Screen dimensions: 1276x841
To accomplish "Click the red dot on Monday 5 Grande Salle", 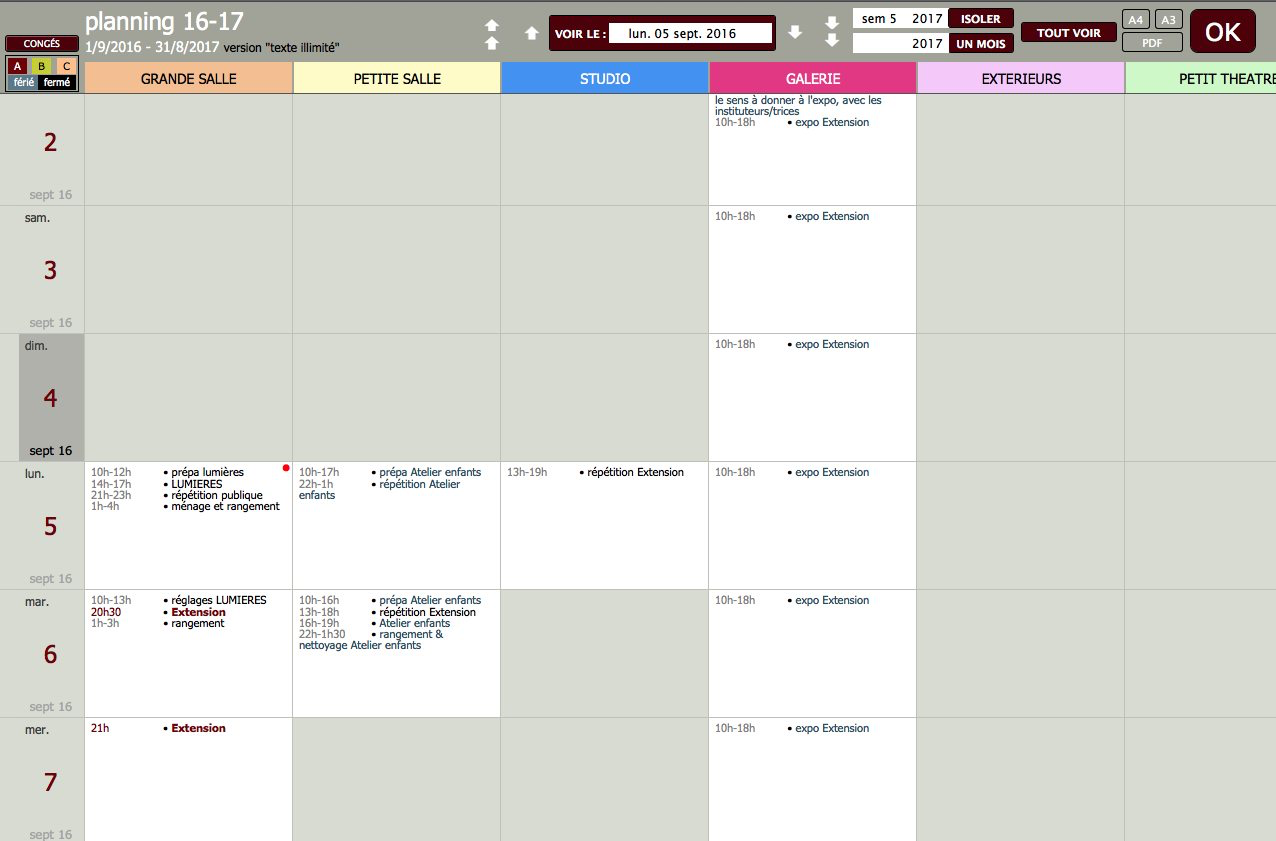I will (x=286, y=468).
